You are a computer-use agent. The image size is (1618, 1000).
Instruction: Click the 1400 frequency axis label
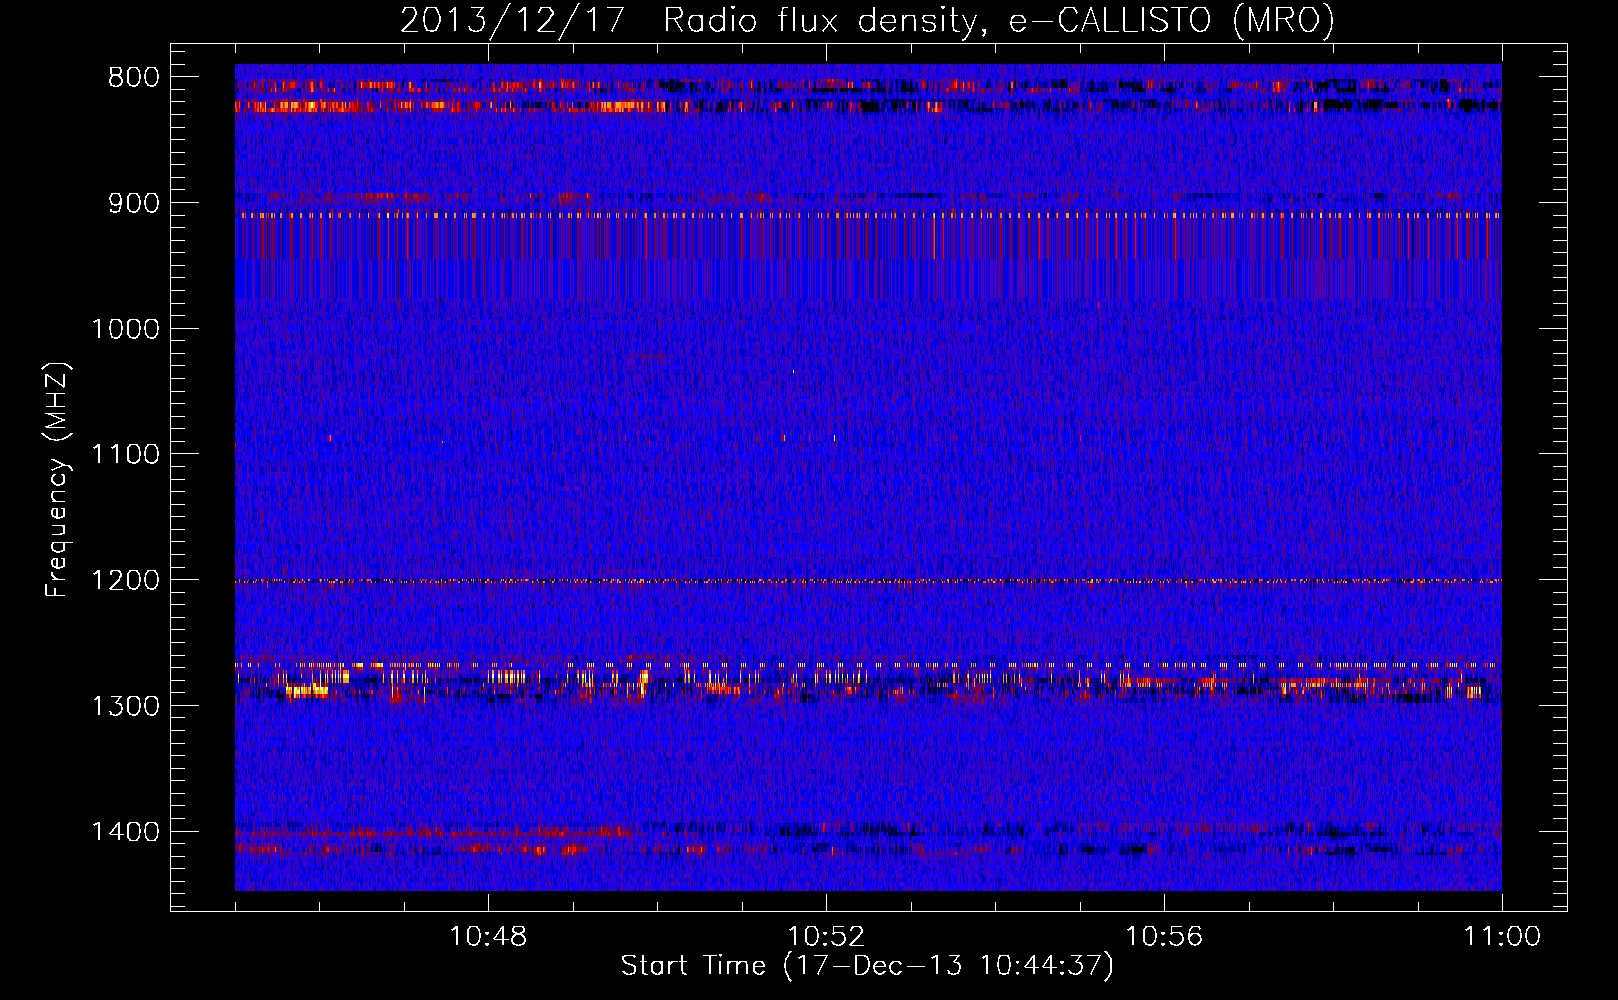pos(125,832)
